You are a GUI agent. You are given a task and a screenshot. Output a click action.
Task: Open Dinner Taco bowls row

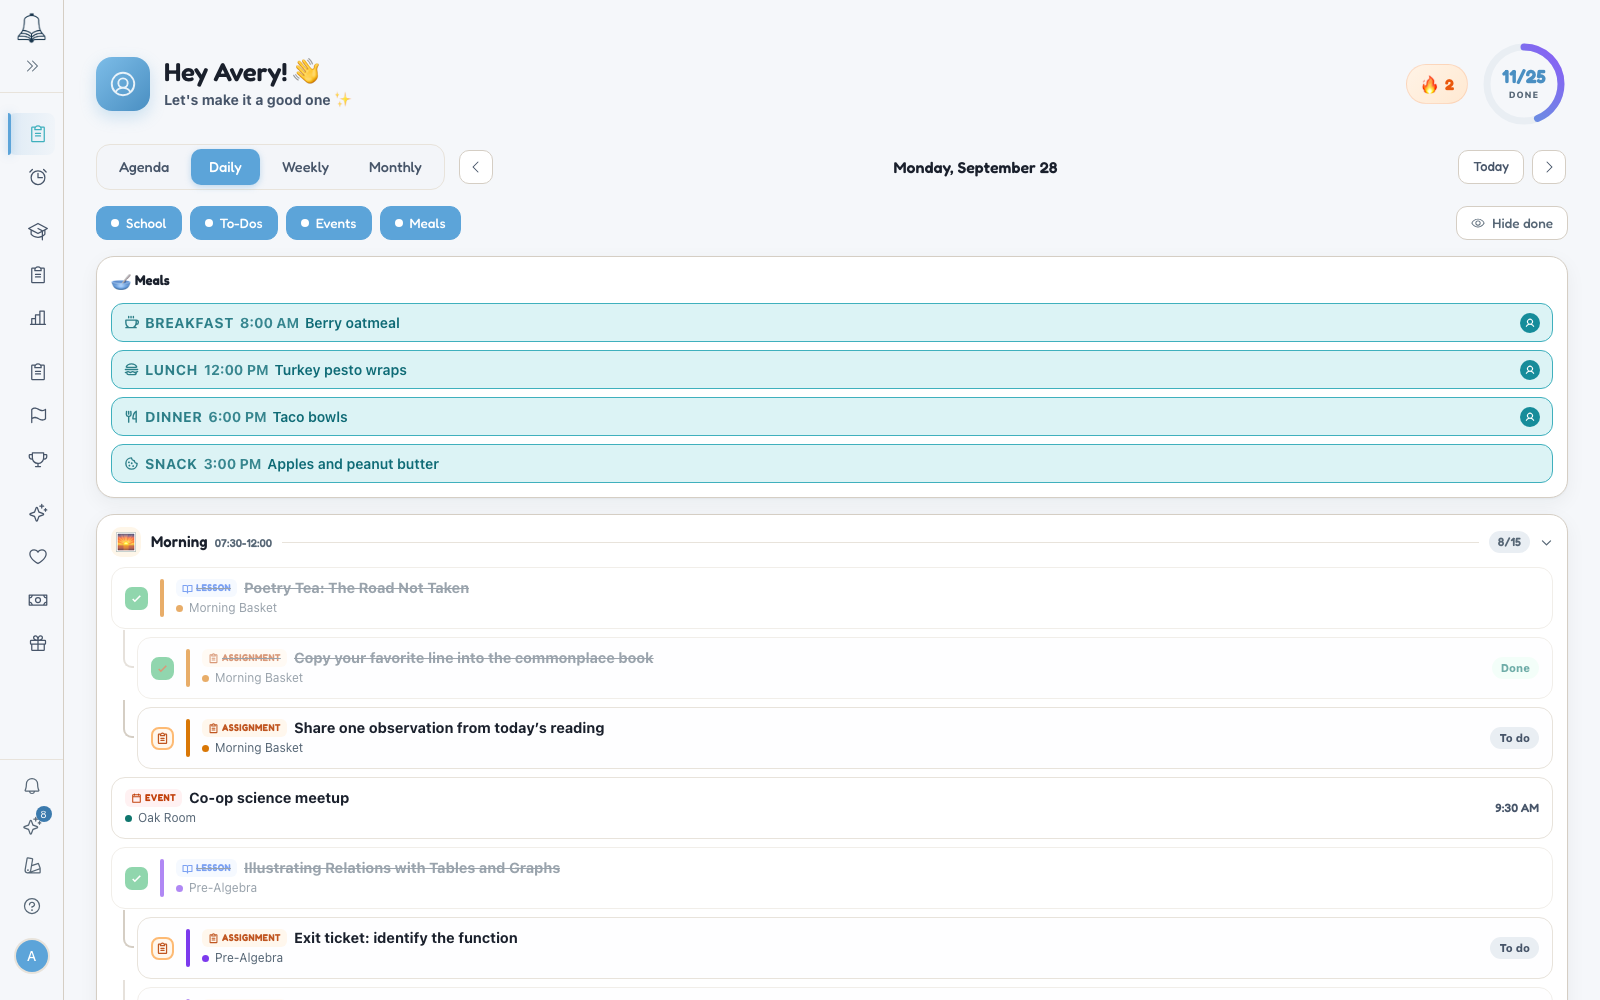click(x=832, y=417)
